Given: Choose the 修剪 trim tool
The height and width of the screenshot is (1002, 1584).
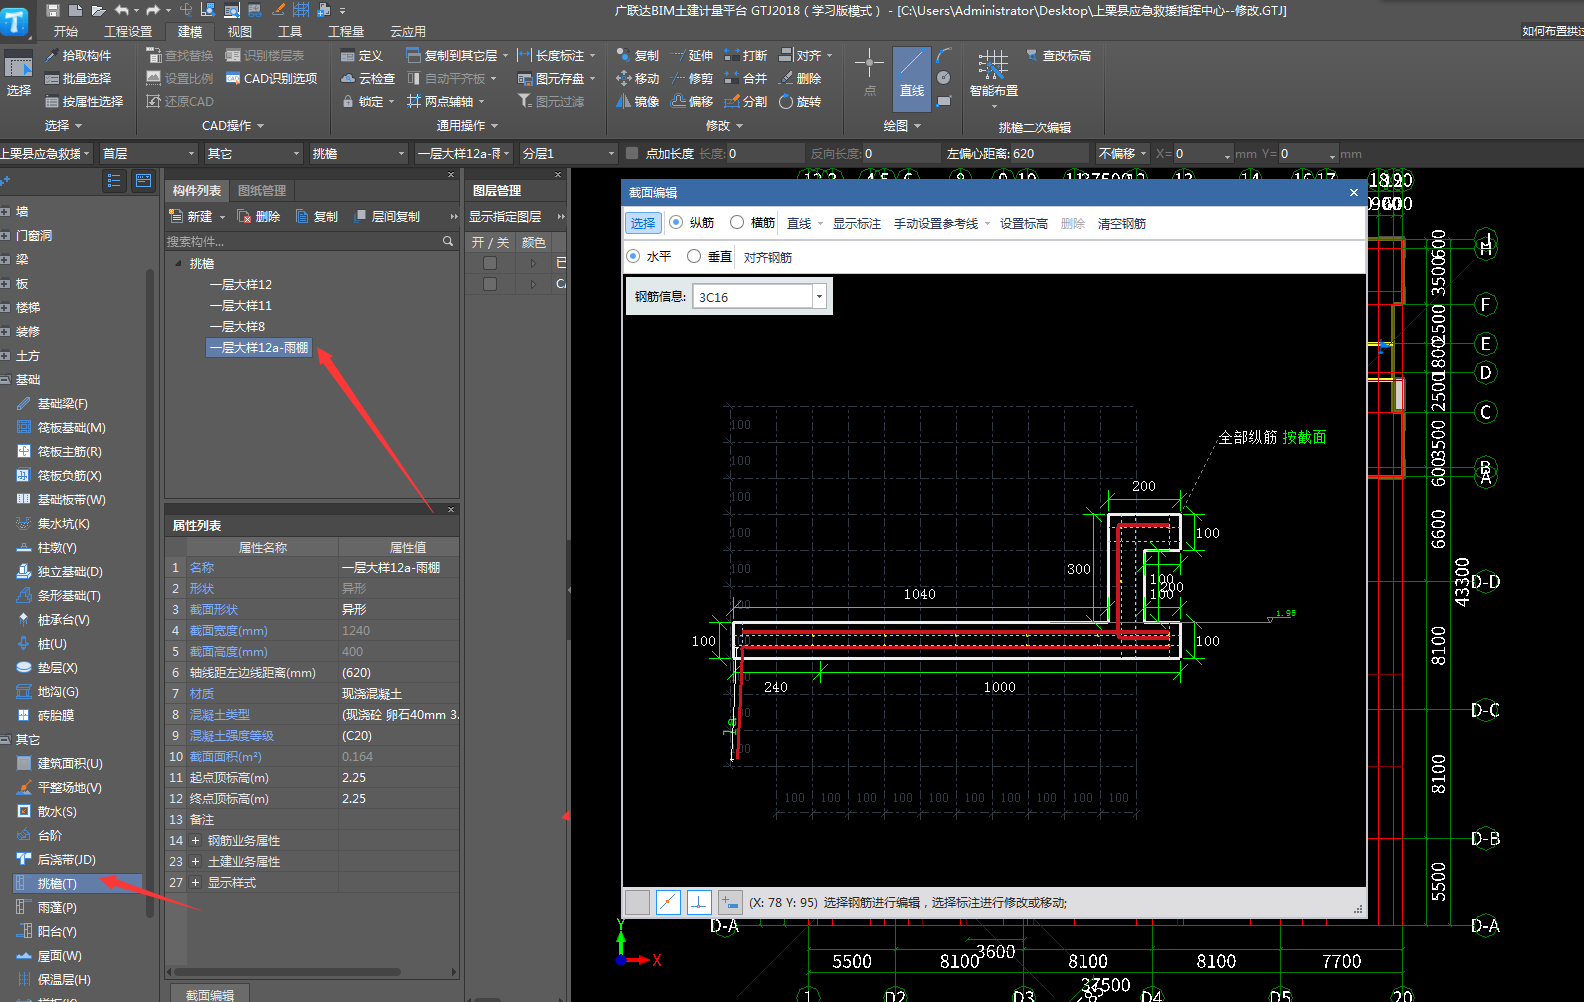Looking at the screenshot, I should (691, 79).
